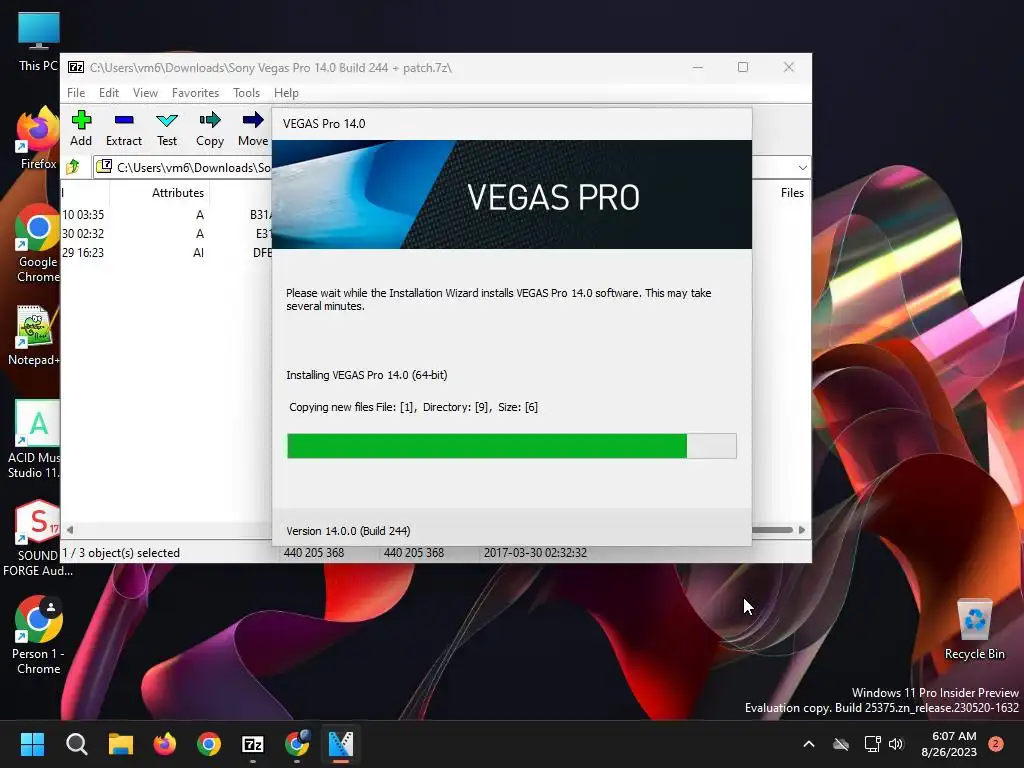Open the Windows Start menu
This screenshot has width=1024, height=768.
tap(32, 744)
